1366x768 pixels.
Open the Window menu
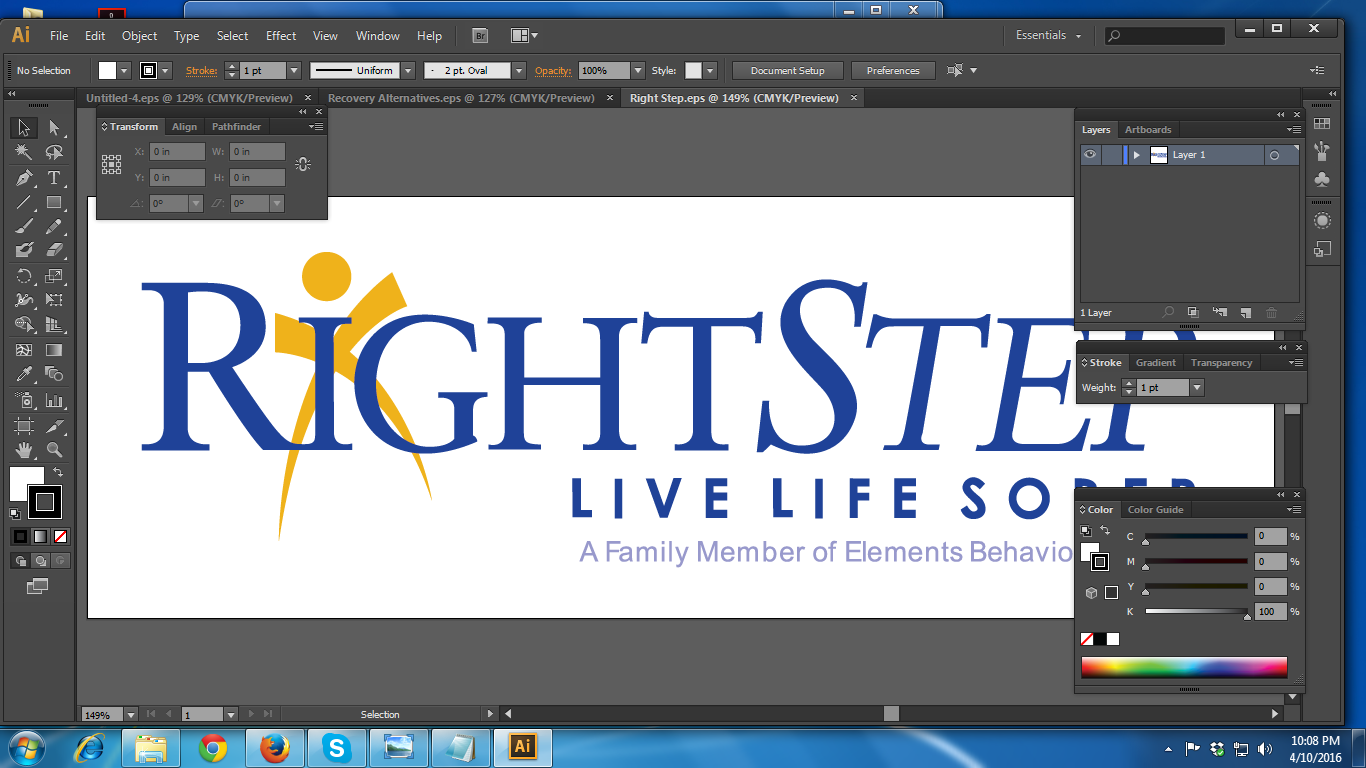click(x=378, y=36)
